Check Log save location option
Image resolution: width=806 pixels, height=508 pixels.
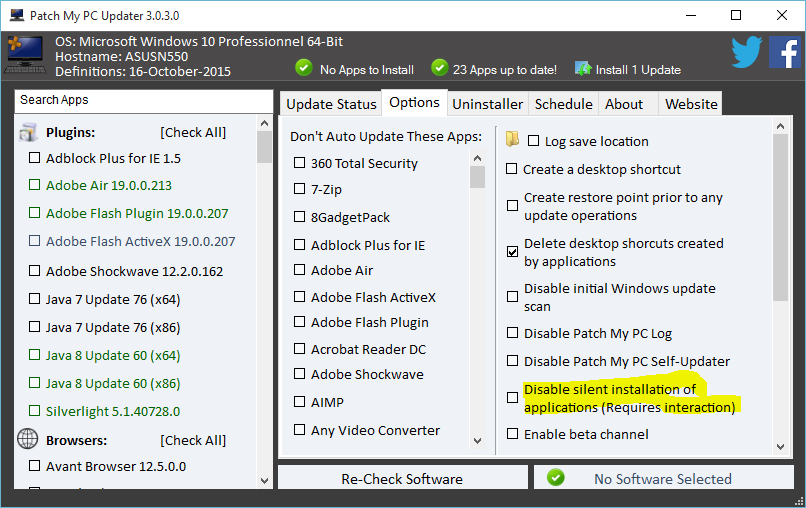coord(534,140)
